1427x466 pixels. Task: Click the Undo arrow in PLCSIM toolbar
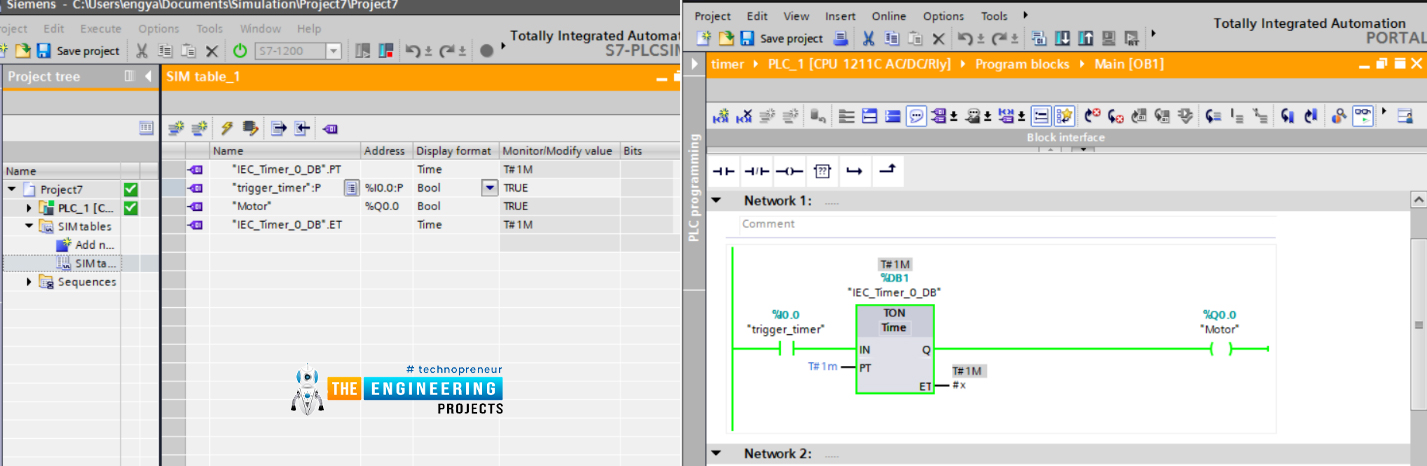click(x=413, y=51)
